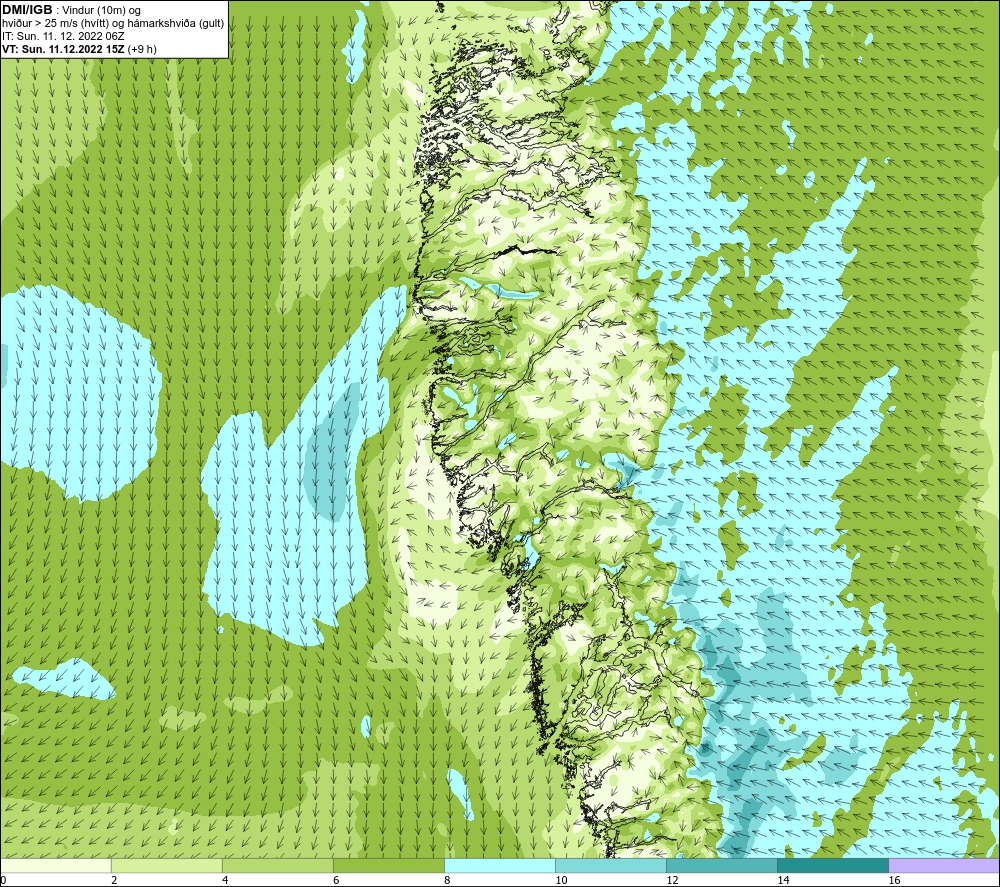Click the purple legend swatch above 16 m/s

944,865
